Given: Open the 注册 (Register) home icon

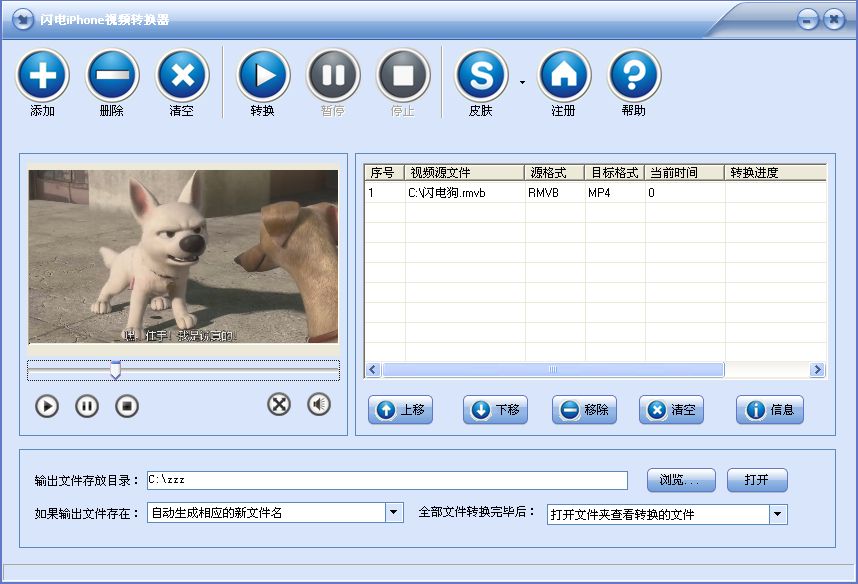Looking at the screenshot, I should pyautogui.click(x=564, y=76).
